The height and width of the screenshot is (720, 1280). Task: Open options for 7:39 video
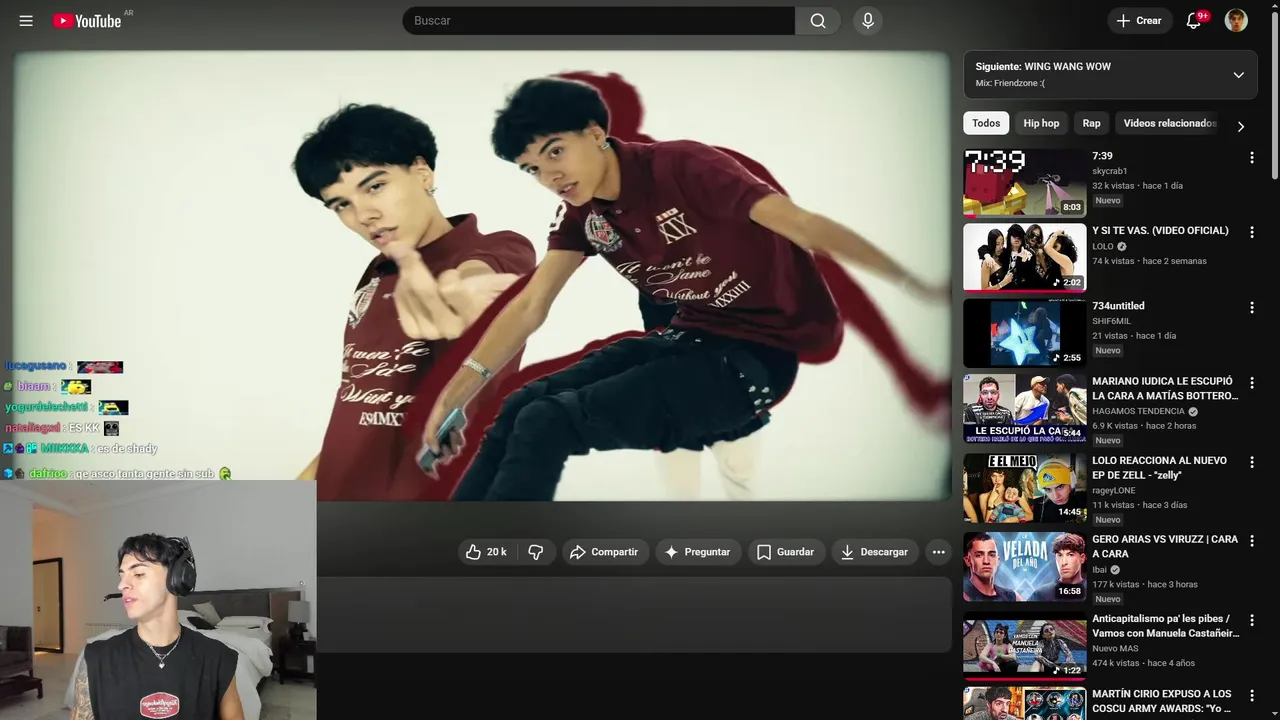point(1251,157)
